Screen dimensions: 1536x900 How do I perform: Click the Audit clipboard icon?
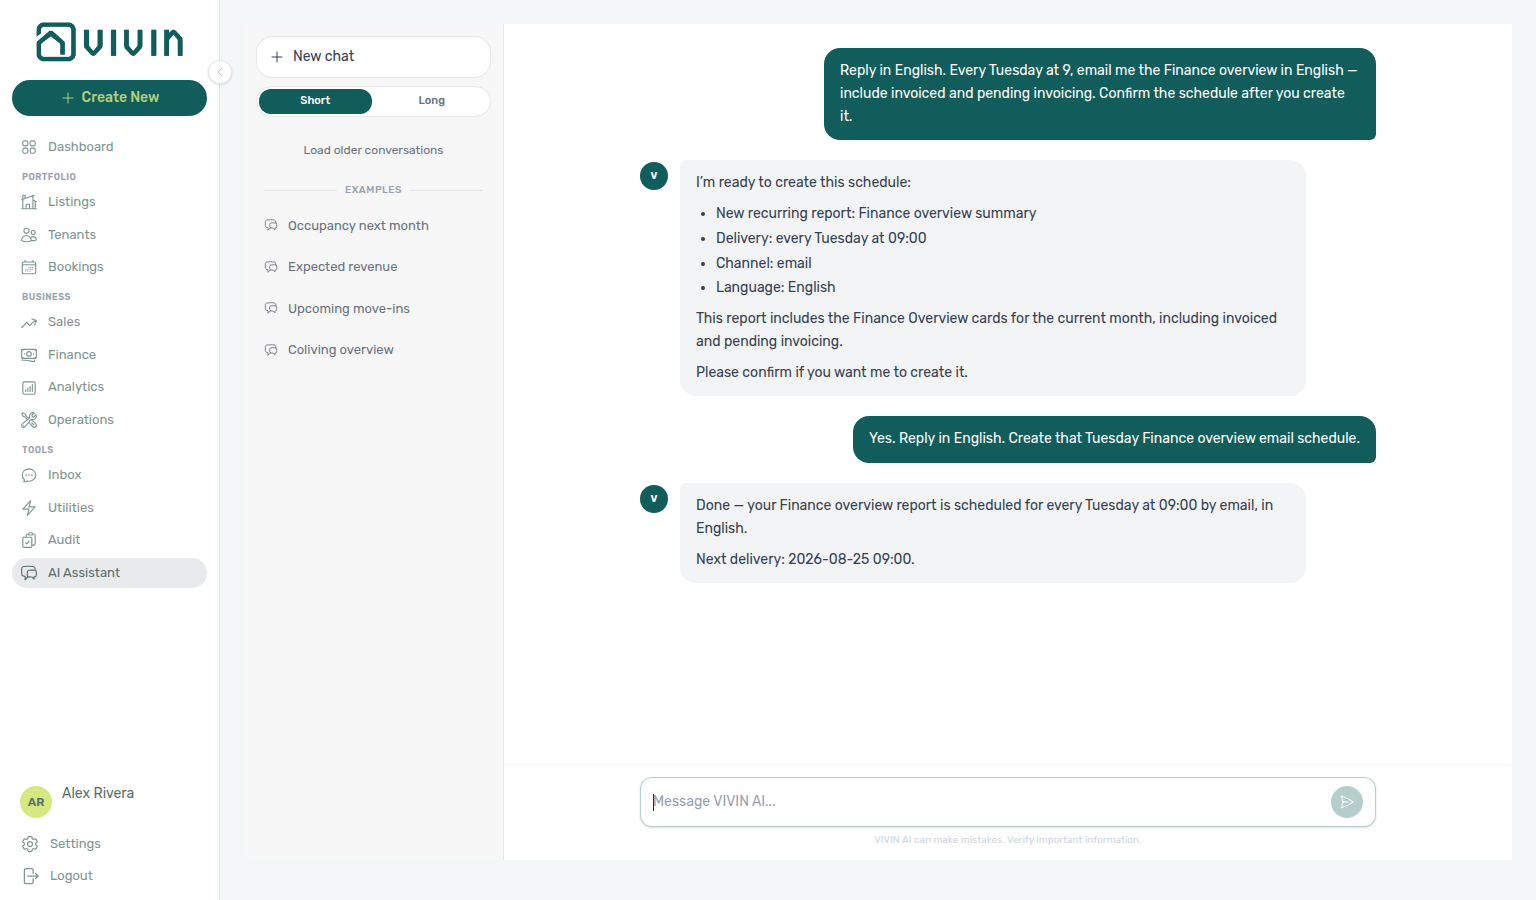coord(29,540)
